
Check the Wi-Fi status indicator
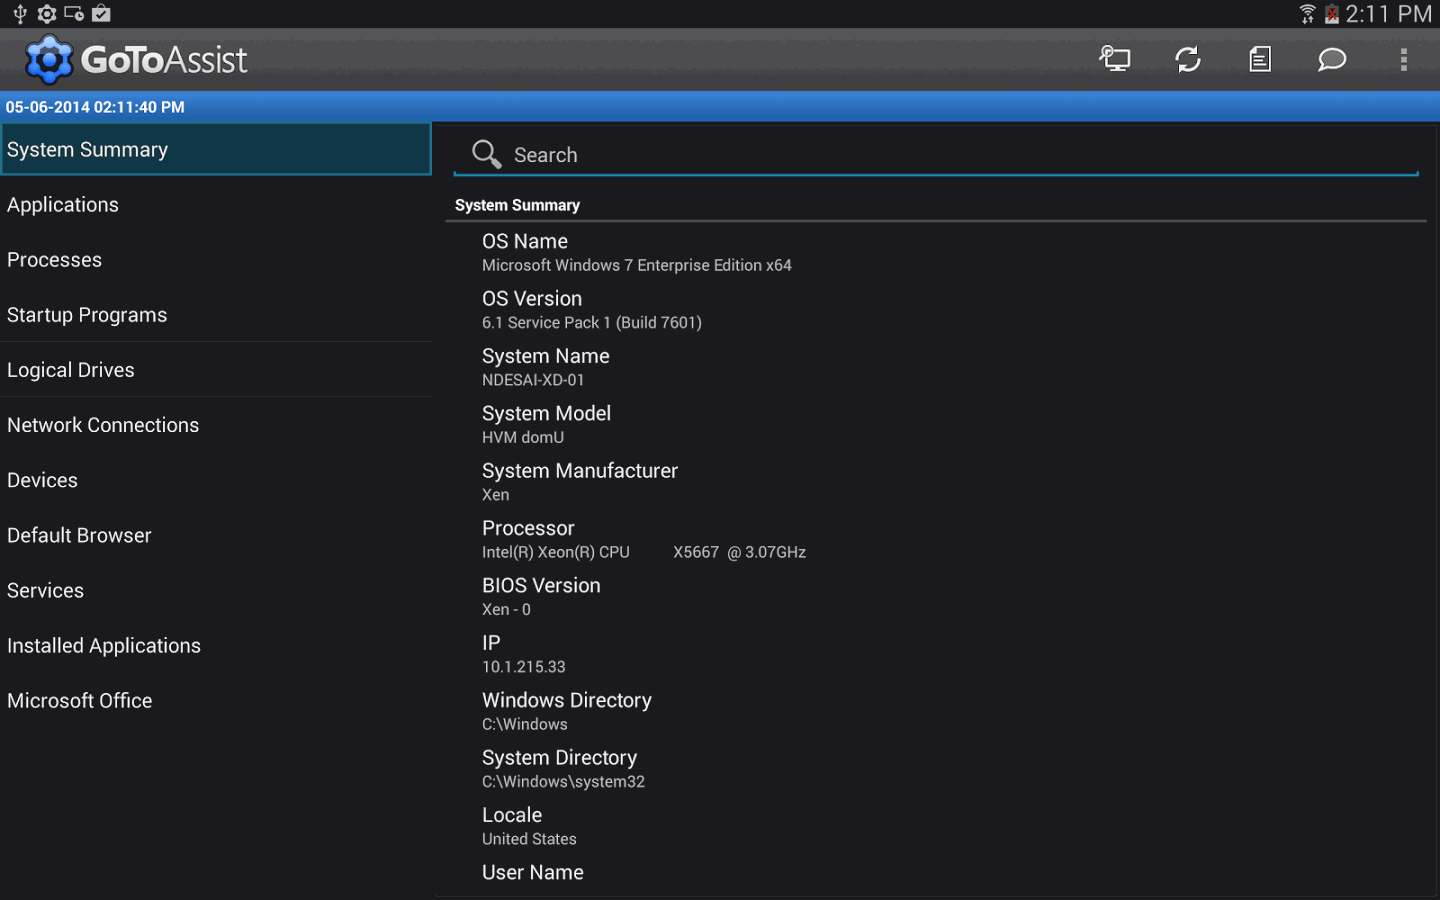(x=1307, y=14)
